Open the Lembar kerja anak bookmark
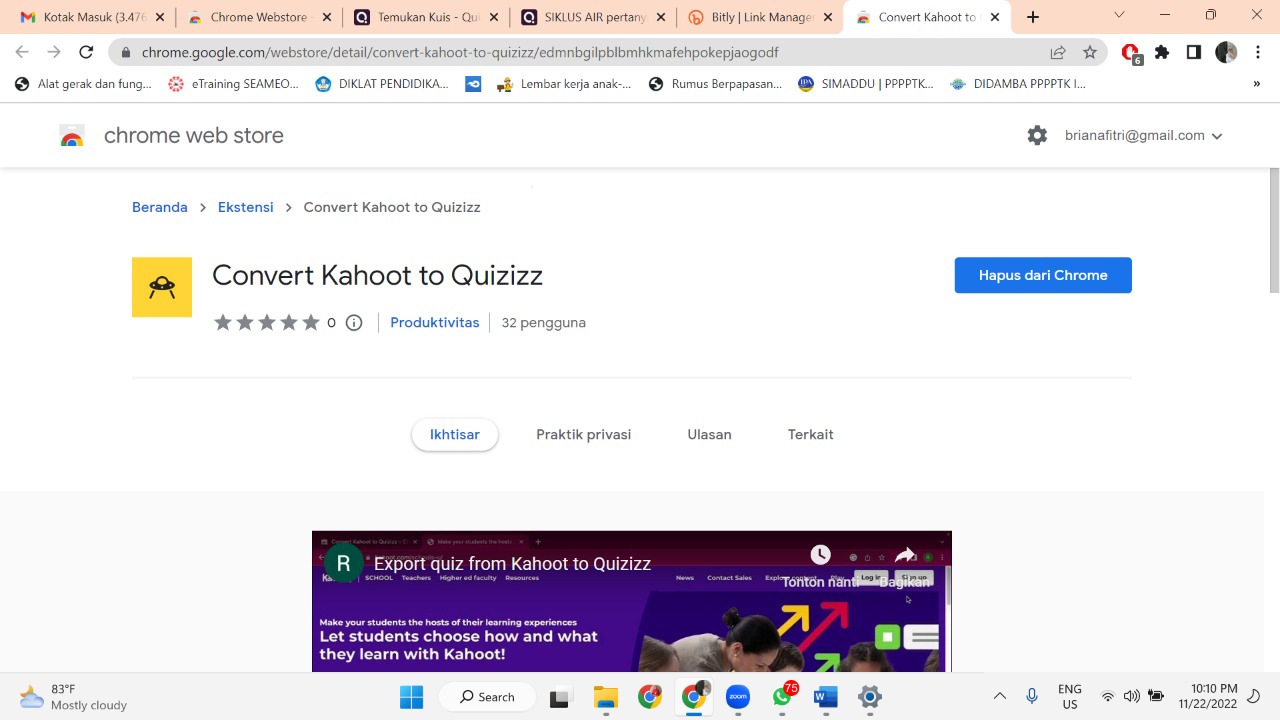The image size is (1280, 720). [x=565, y=84]
